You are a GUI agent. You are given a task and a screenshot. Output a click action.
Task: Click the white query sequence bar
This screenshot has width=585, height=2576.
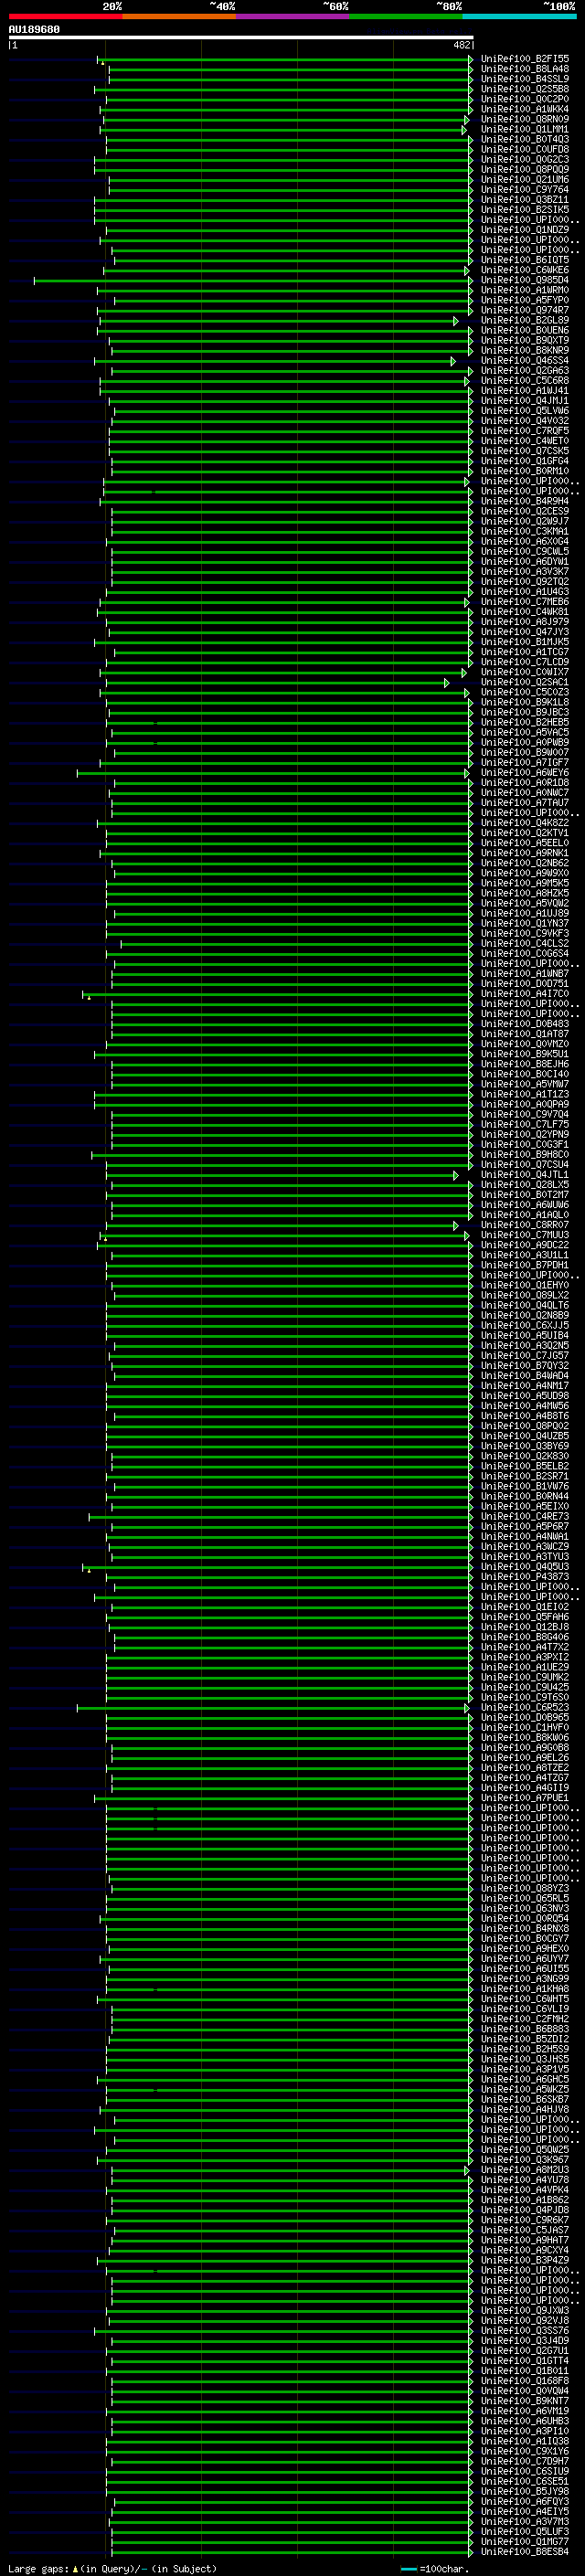pos(241,37)
